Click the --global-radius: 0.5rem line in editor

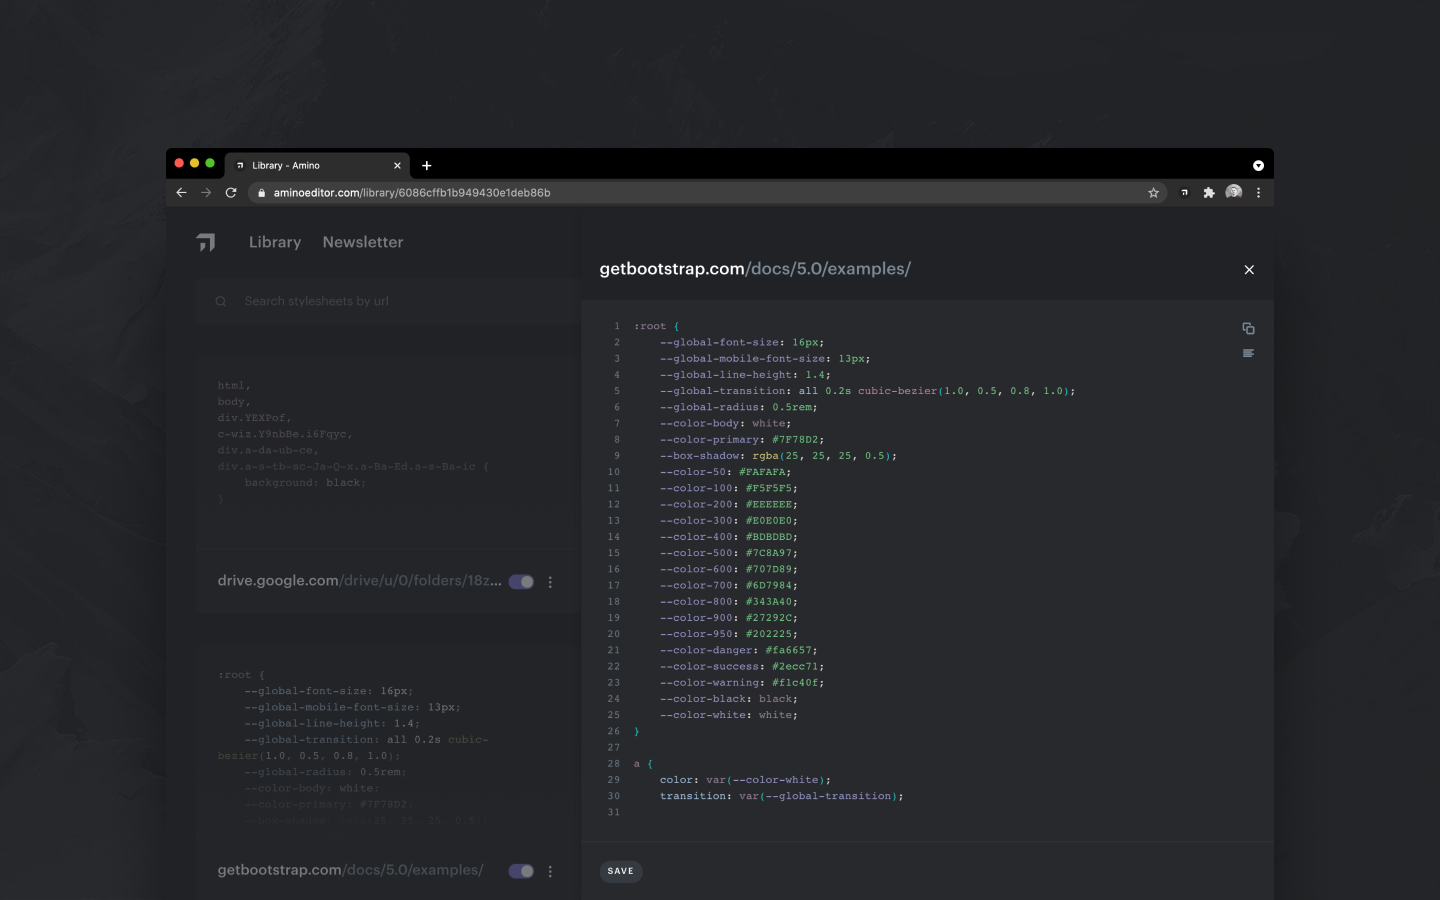pyautogui.click(x=739, y=407)
